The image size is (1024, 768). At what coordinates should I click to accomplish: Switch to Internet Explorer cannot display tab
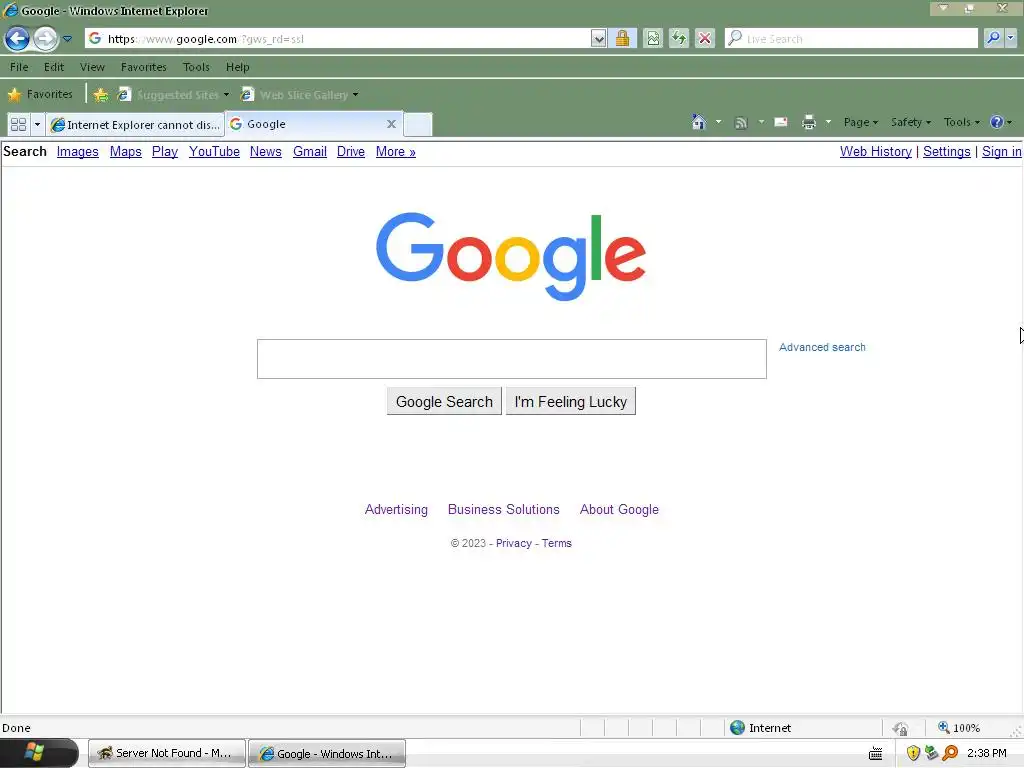[x=135, y=124]
